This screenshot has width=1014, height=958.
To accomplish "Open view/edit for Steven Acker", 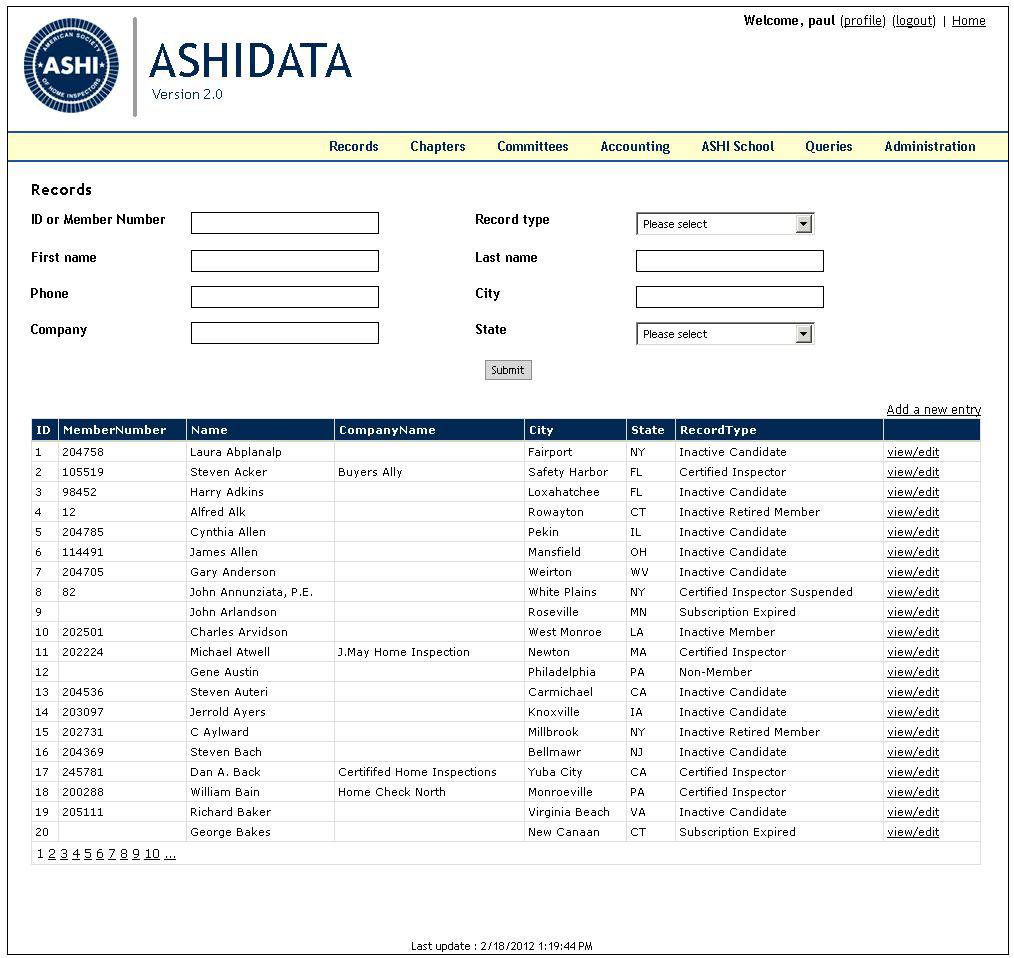I will pos(912,472).
